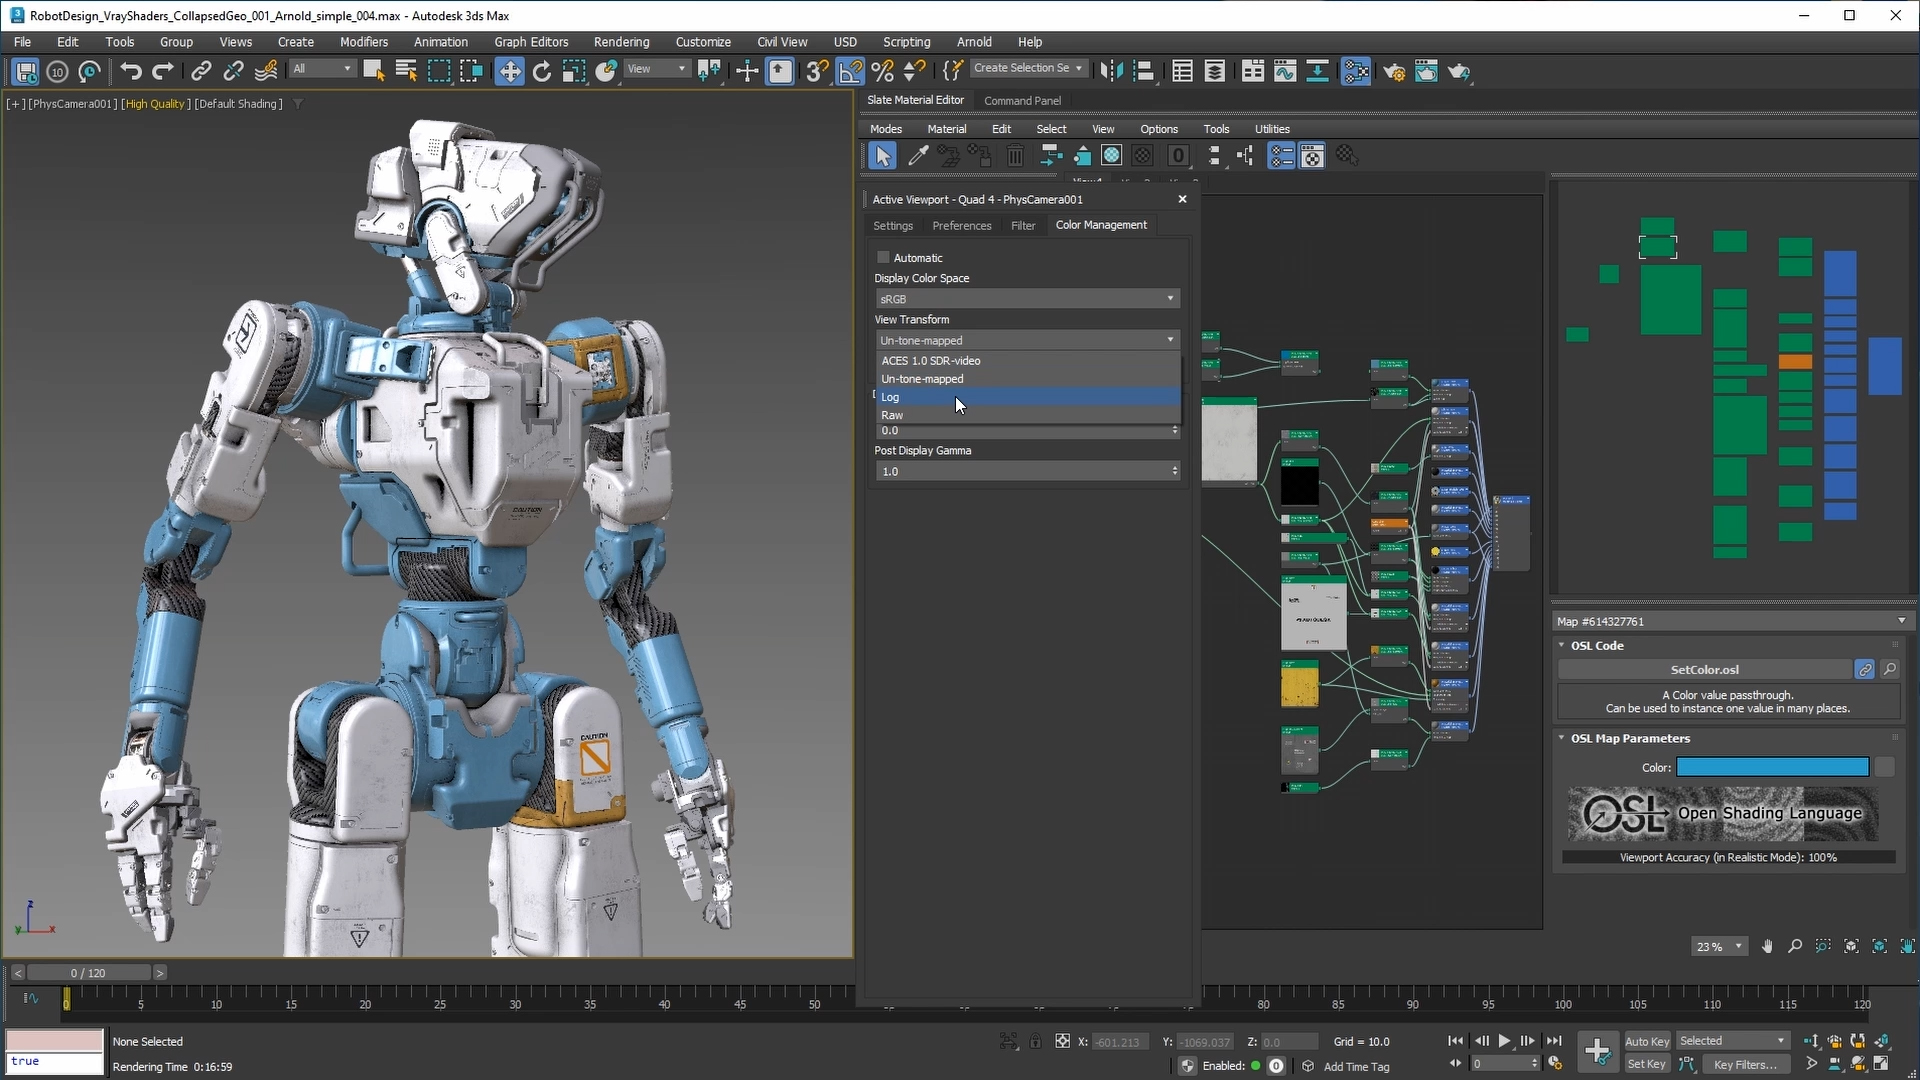
Task: Activate the Select and Rotate tool
Action: click(x=541, y=71)
